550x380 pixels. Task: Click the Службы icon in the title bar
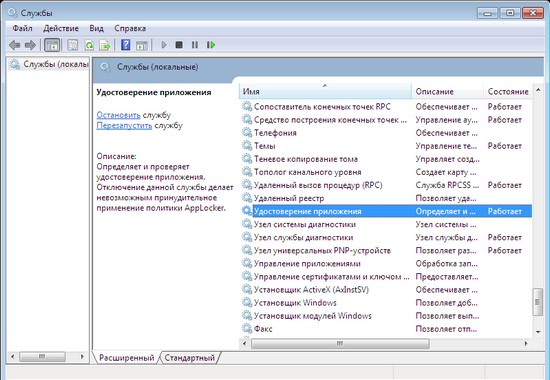click(x=13, y=13)
